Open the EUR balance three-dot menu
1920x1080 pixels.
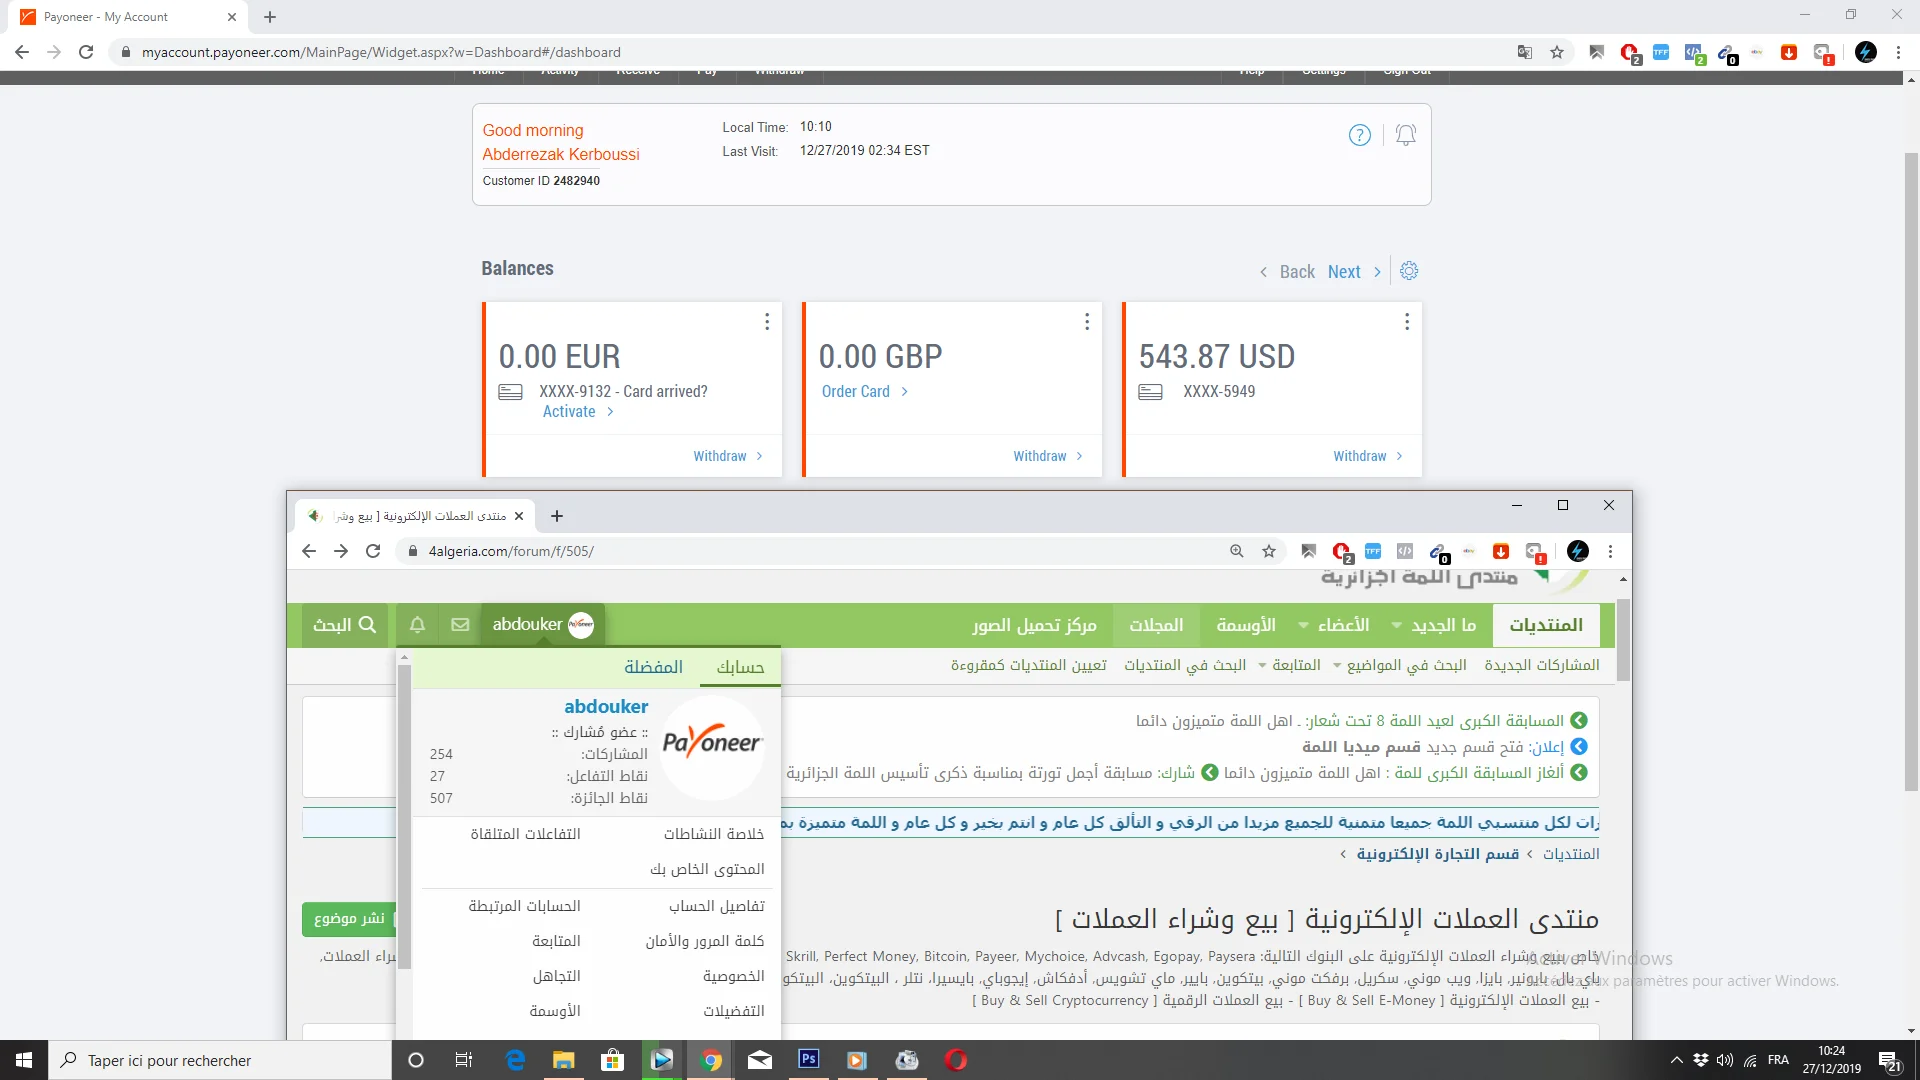pyautogui.click(x=767, y=322)
